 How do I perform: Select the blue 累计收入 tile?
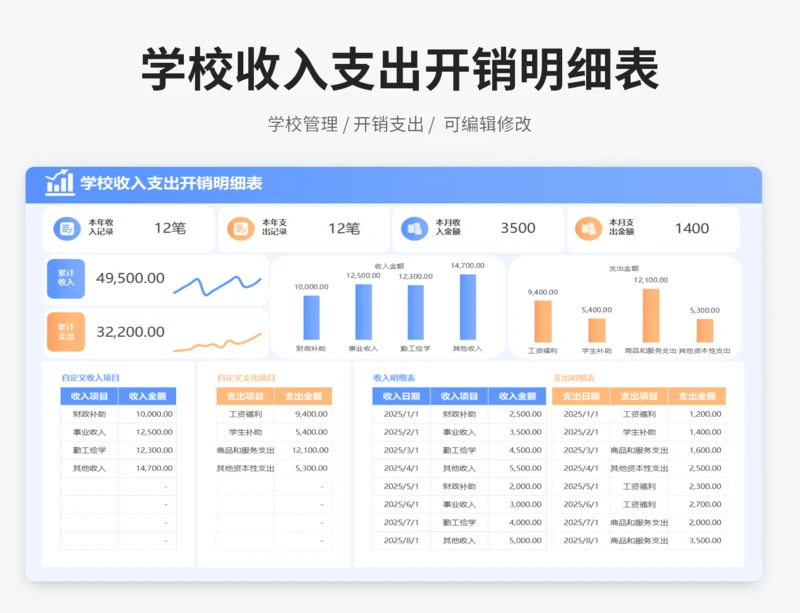coord(66,279)
